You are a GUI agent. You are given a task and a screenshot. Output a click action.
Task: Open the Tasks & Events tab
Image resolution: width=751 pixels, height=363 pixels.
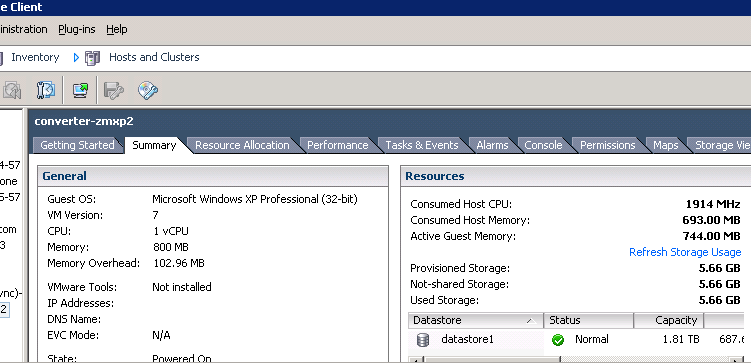421,145
